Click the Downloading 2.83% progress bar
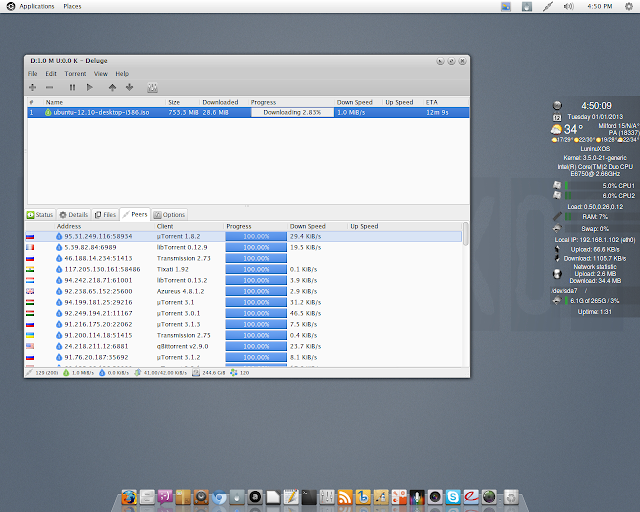The height and width of the screenshot is (512, 640). pos(292,112)
